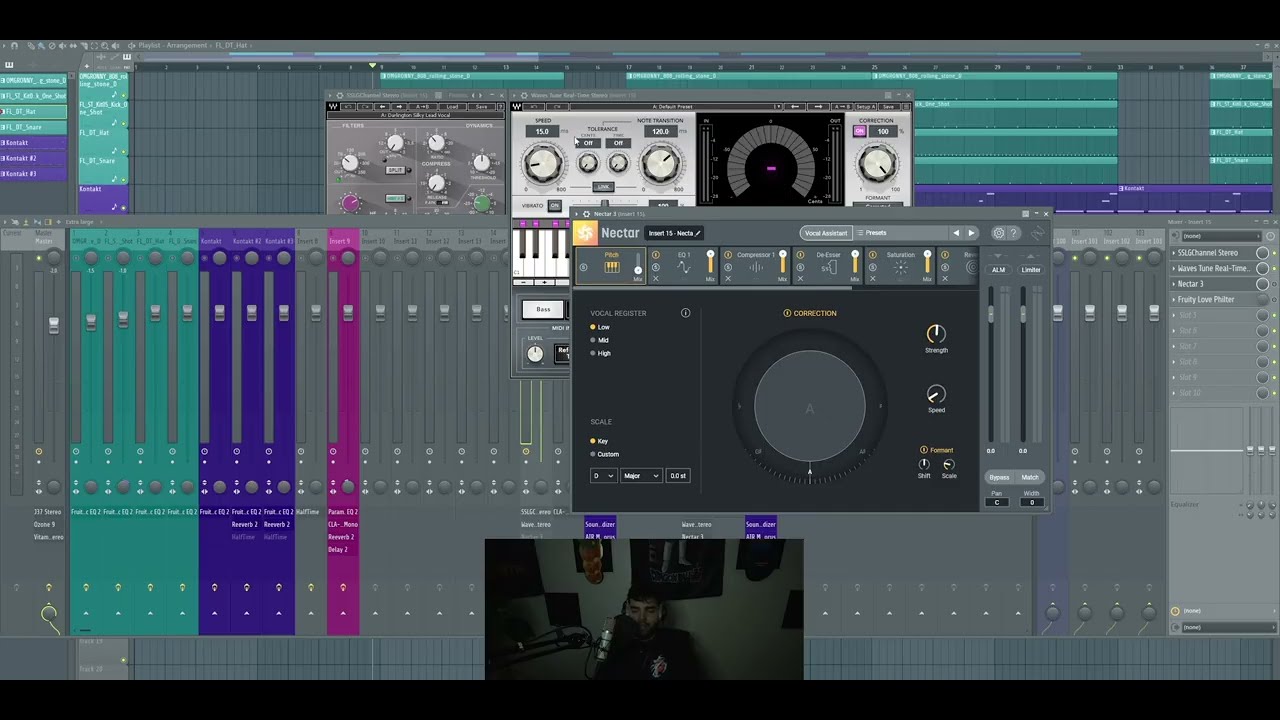Turn the Strength knob in Nectar
Image resolution: width=1280 pixels, height=720 pixels.
point(936,333)
